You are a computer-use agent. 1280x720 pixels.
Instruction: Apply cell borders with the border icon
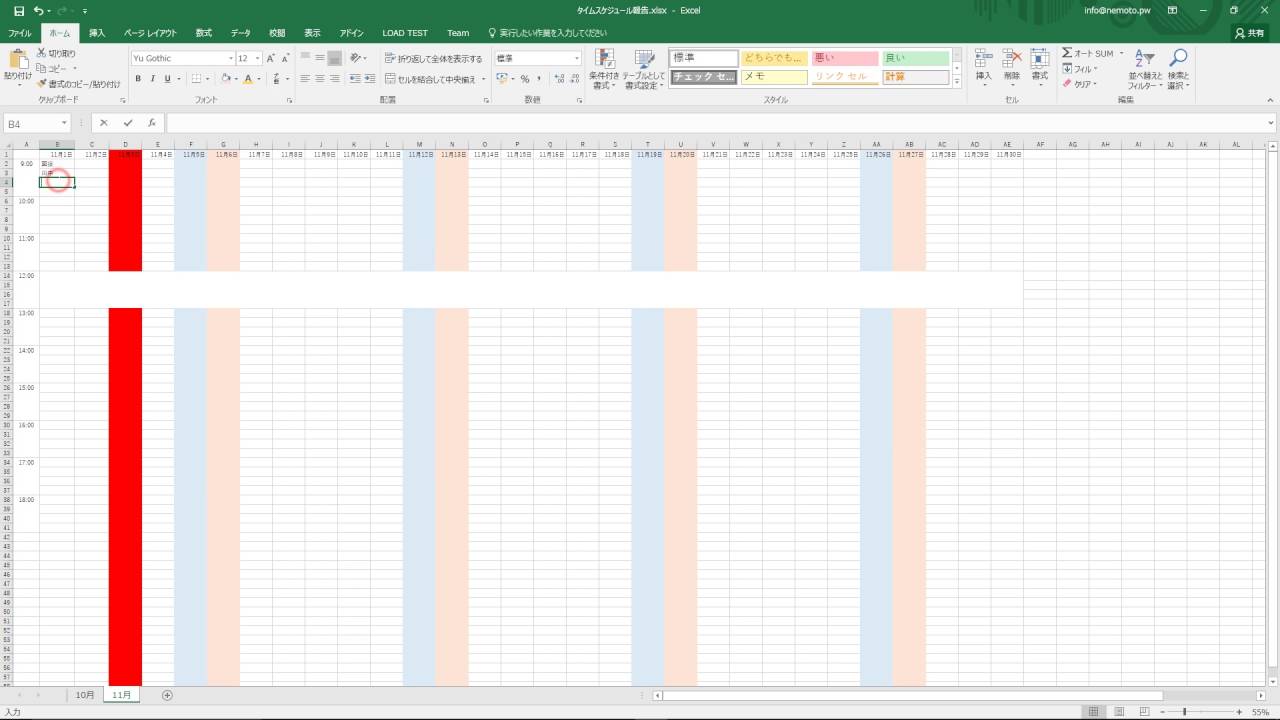(x=196, y=78)
